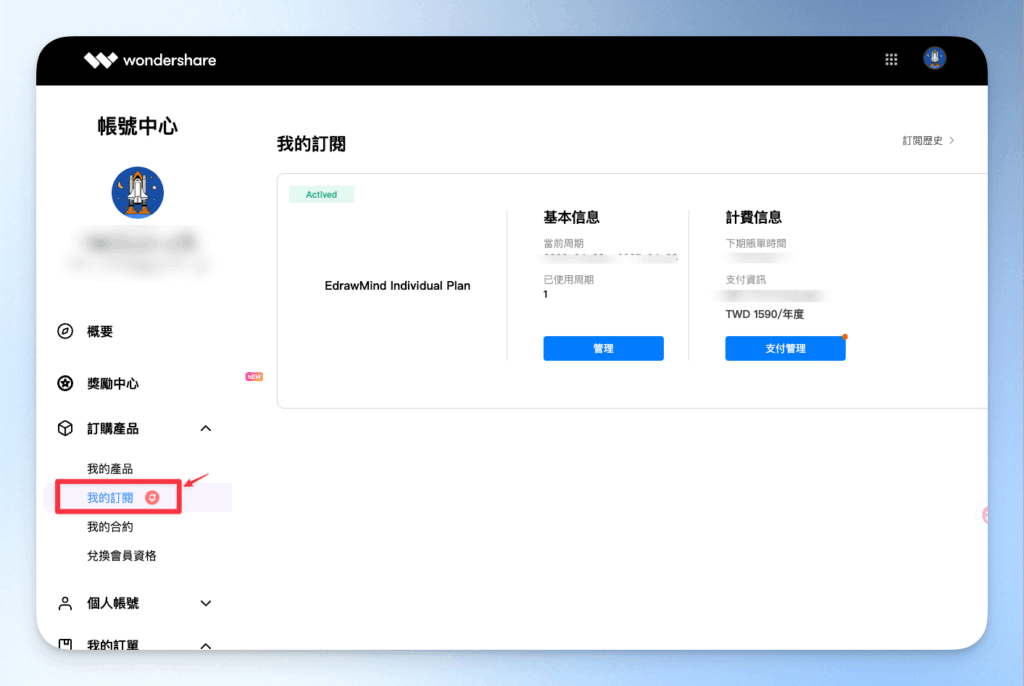Open 我的合約 submenu item
This screenshot has width=1024, height=686.
110,527
